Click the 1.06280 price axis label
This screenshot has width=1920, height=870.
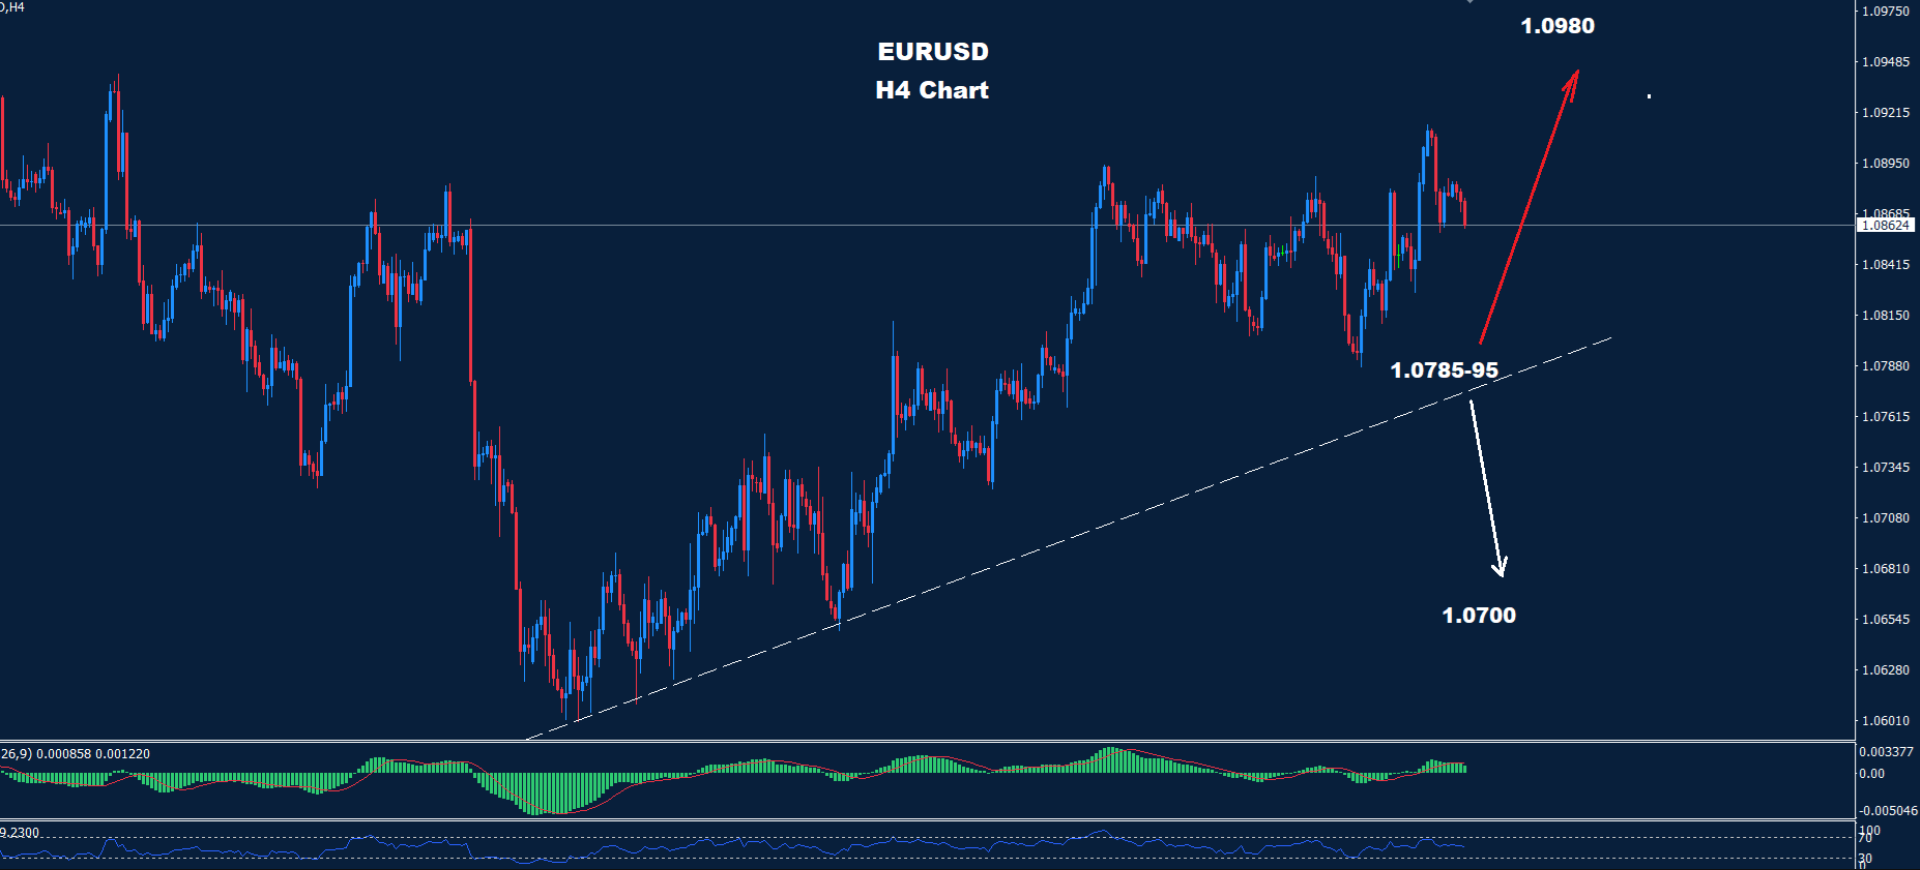1885,670
